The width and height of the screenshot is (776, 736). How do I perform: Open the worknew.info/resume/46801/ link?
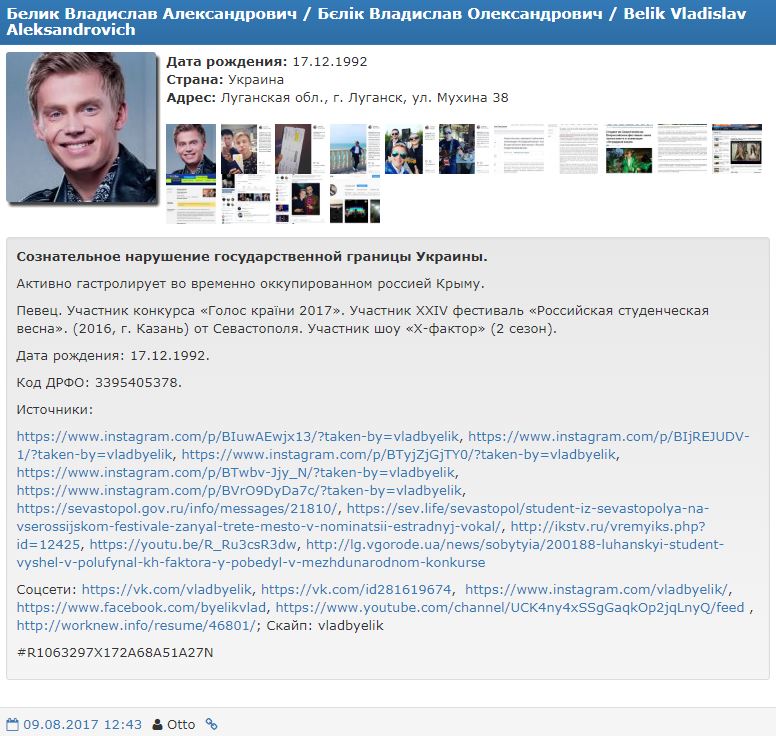(x=137, y=626)
